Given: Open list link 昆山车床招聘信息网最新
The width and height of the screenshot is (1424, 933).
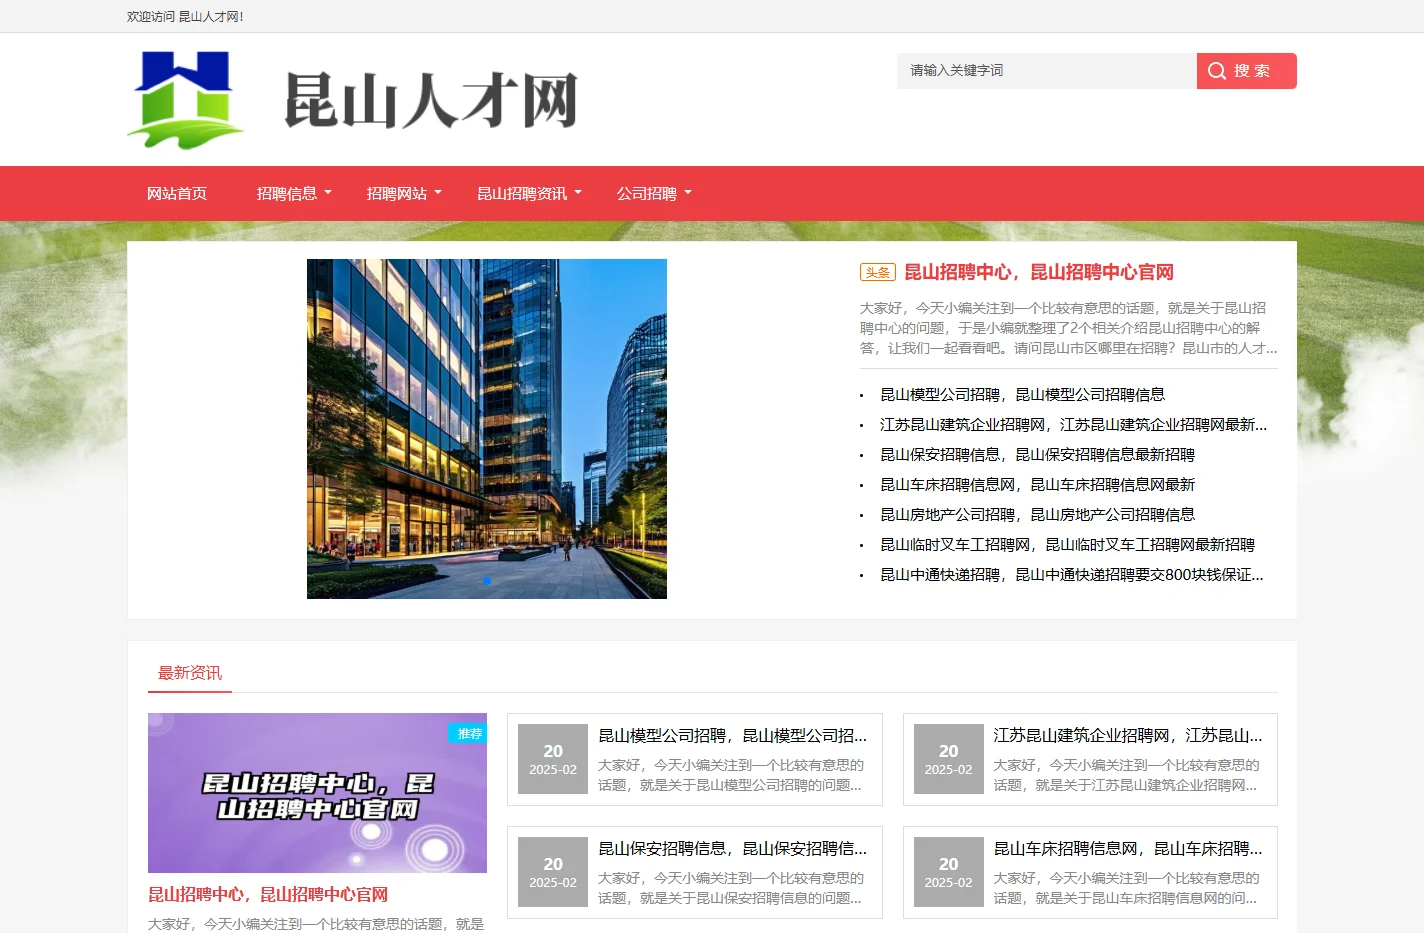Looking at the screenshot, I should 1037,485.
